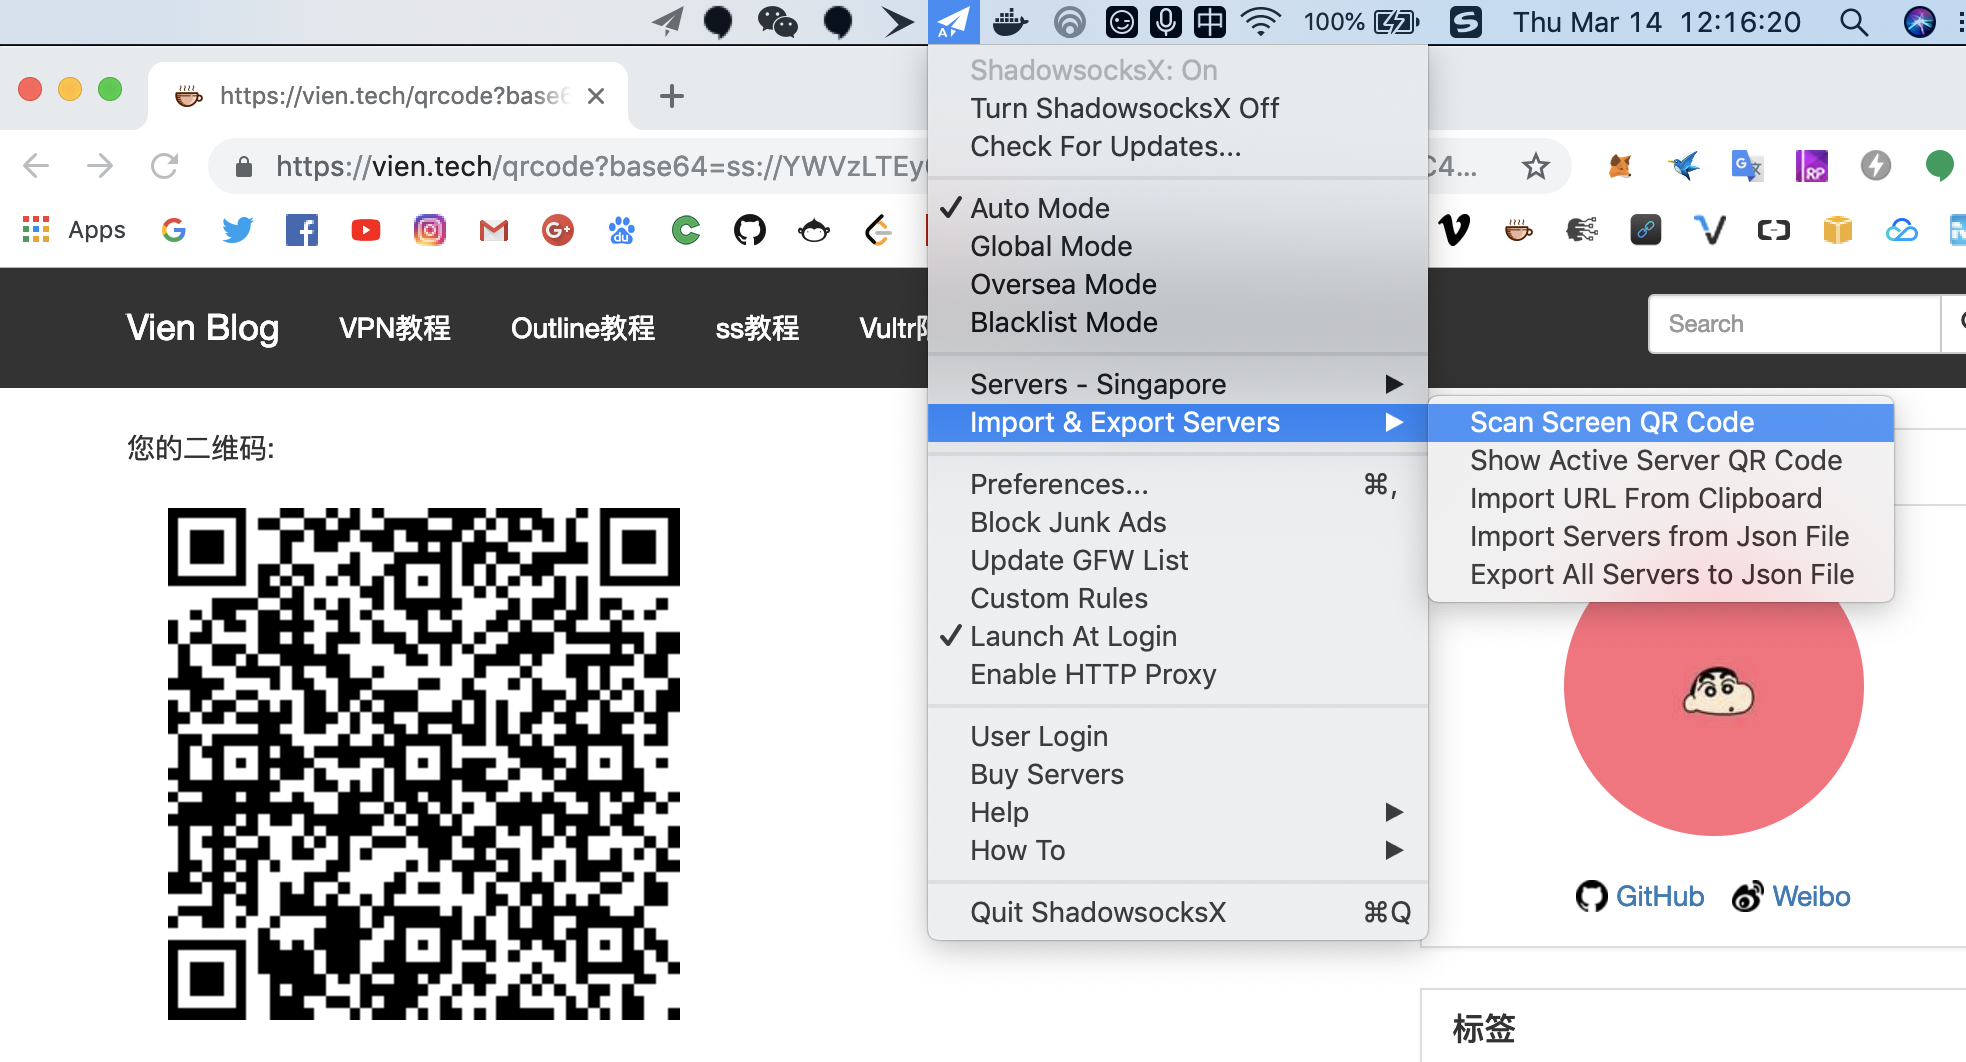Open ShadowsocksX Preferences

coord(1178,484)
